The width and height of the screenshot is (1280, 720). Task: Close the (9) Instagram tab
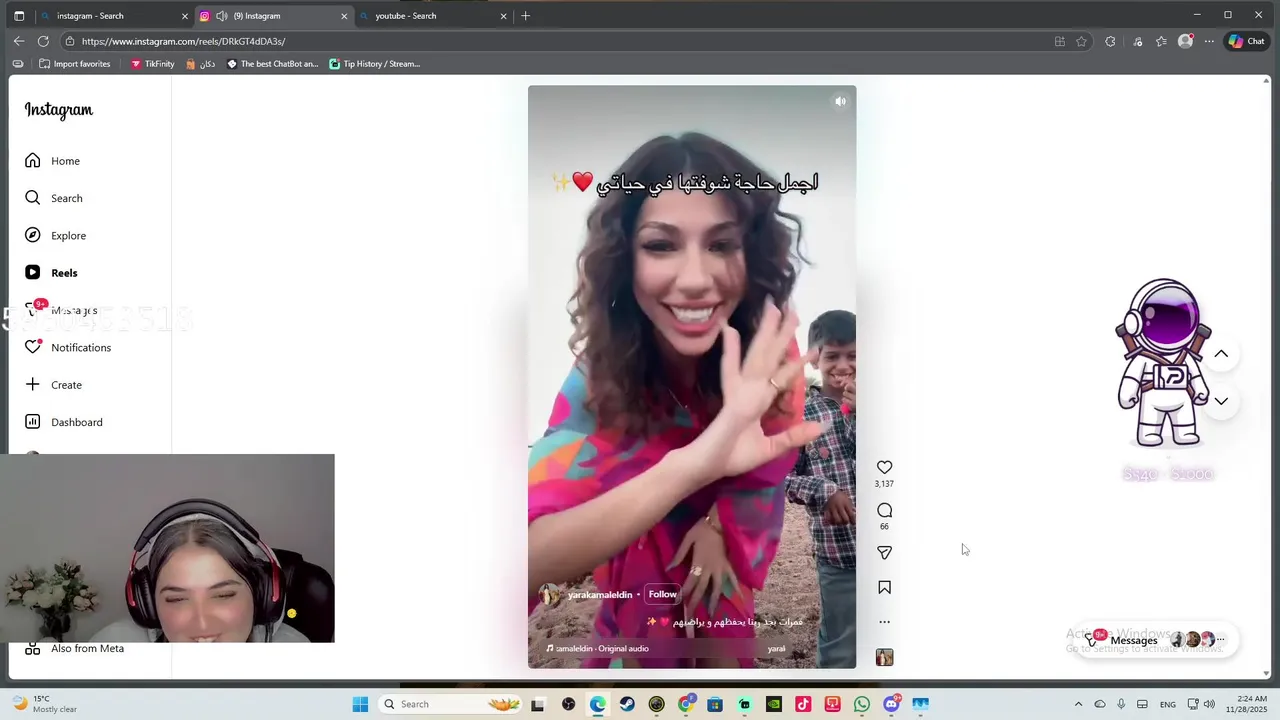(x=344, y=16)
